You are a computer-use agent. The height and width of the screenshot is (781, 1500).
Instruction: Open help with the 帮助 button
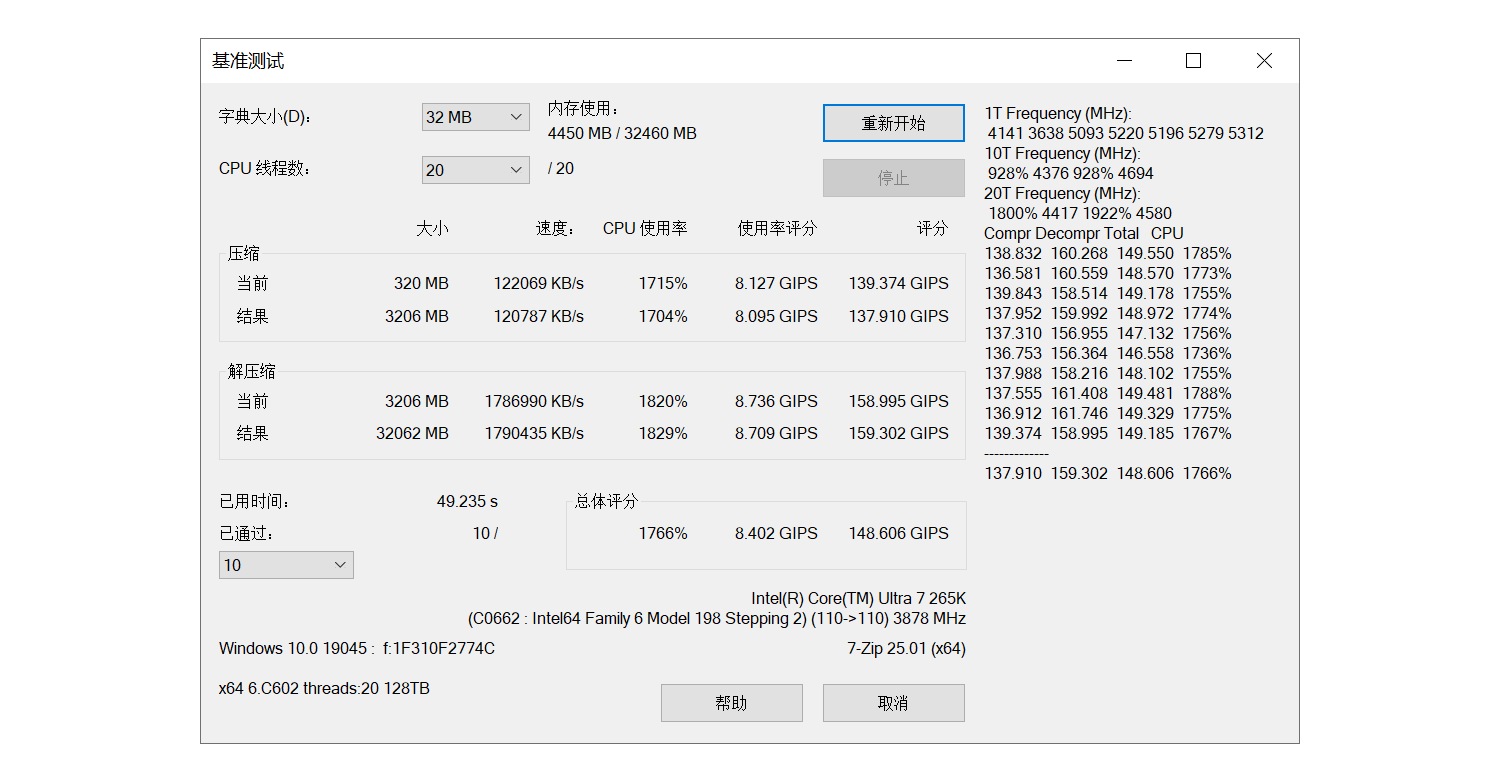732,703
